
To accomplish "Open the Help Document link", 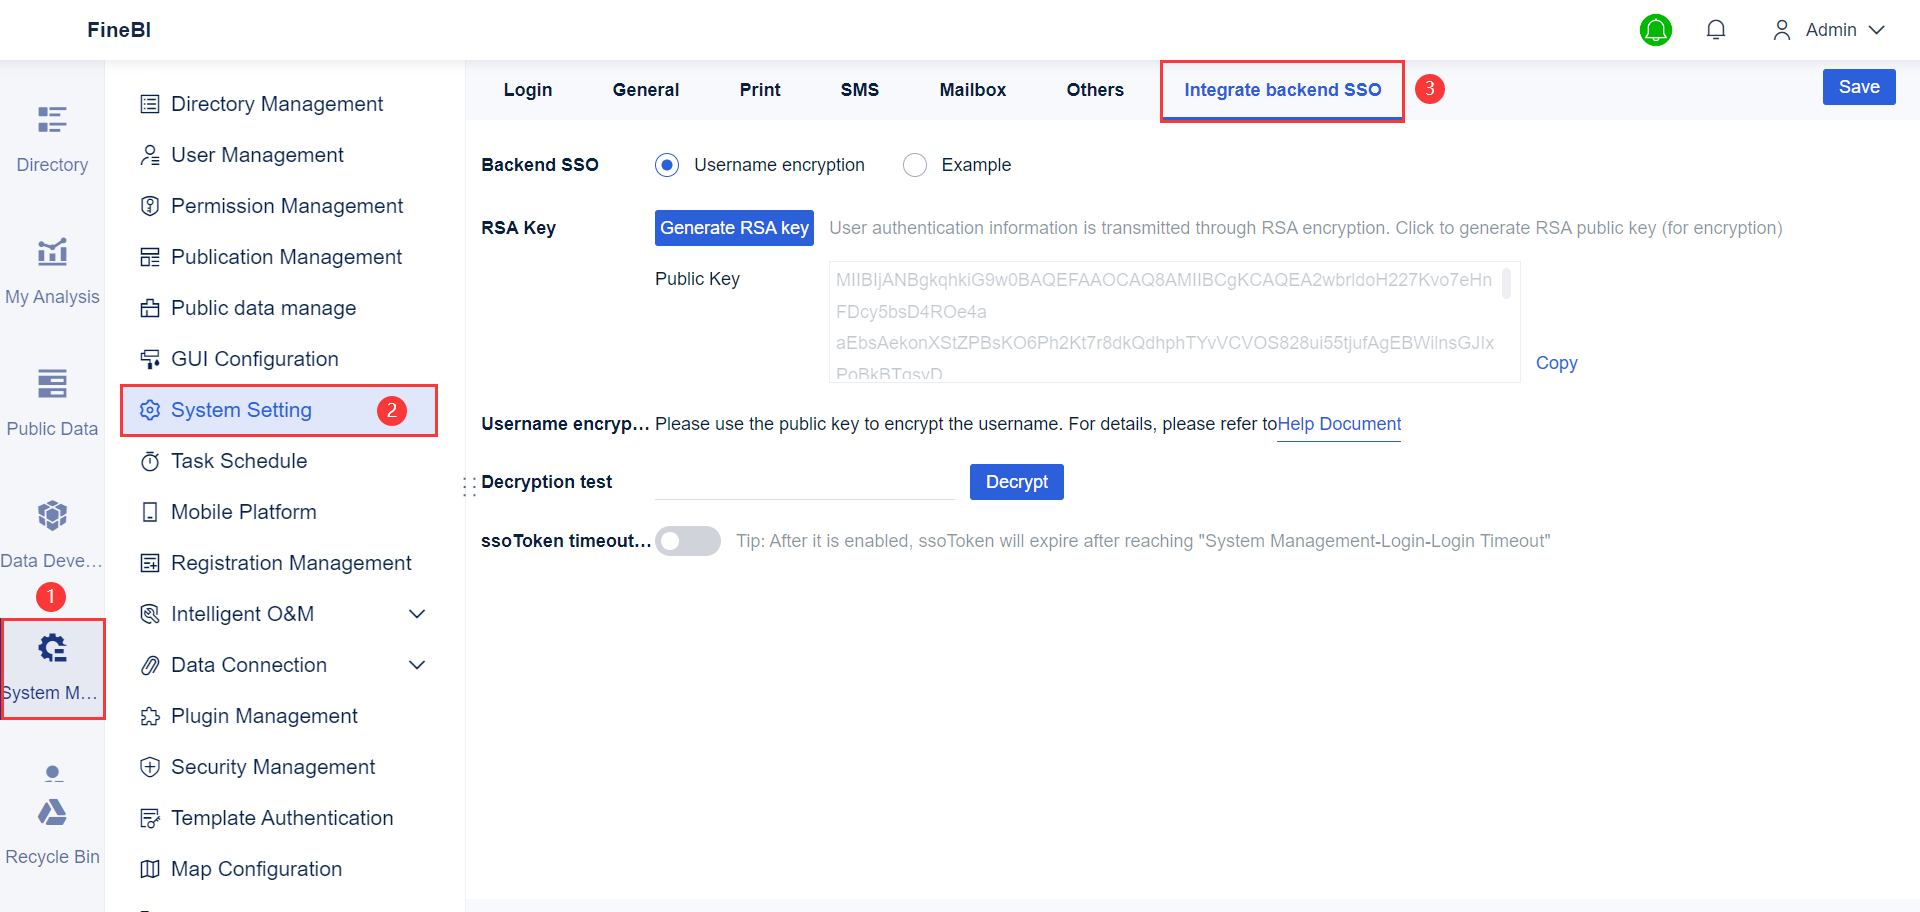I will tap(1339, 423).
